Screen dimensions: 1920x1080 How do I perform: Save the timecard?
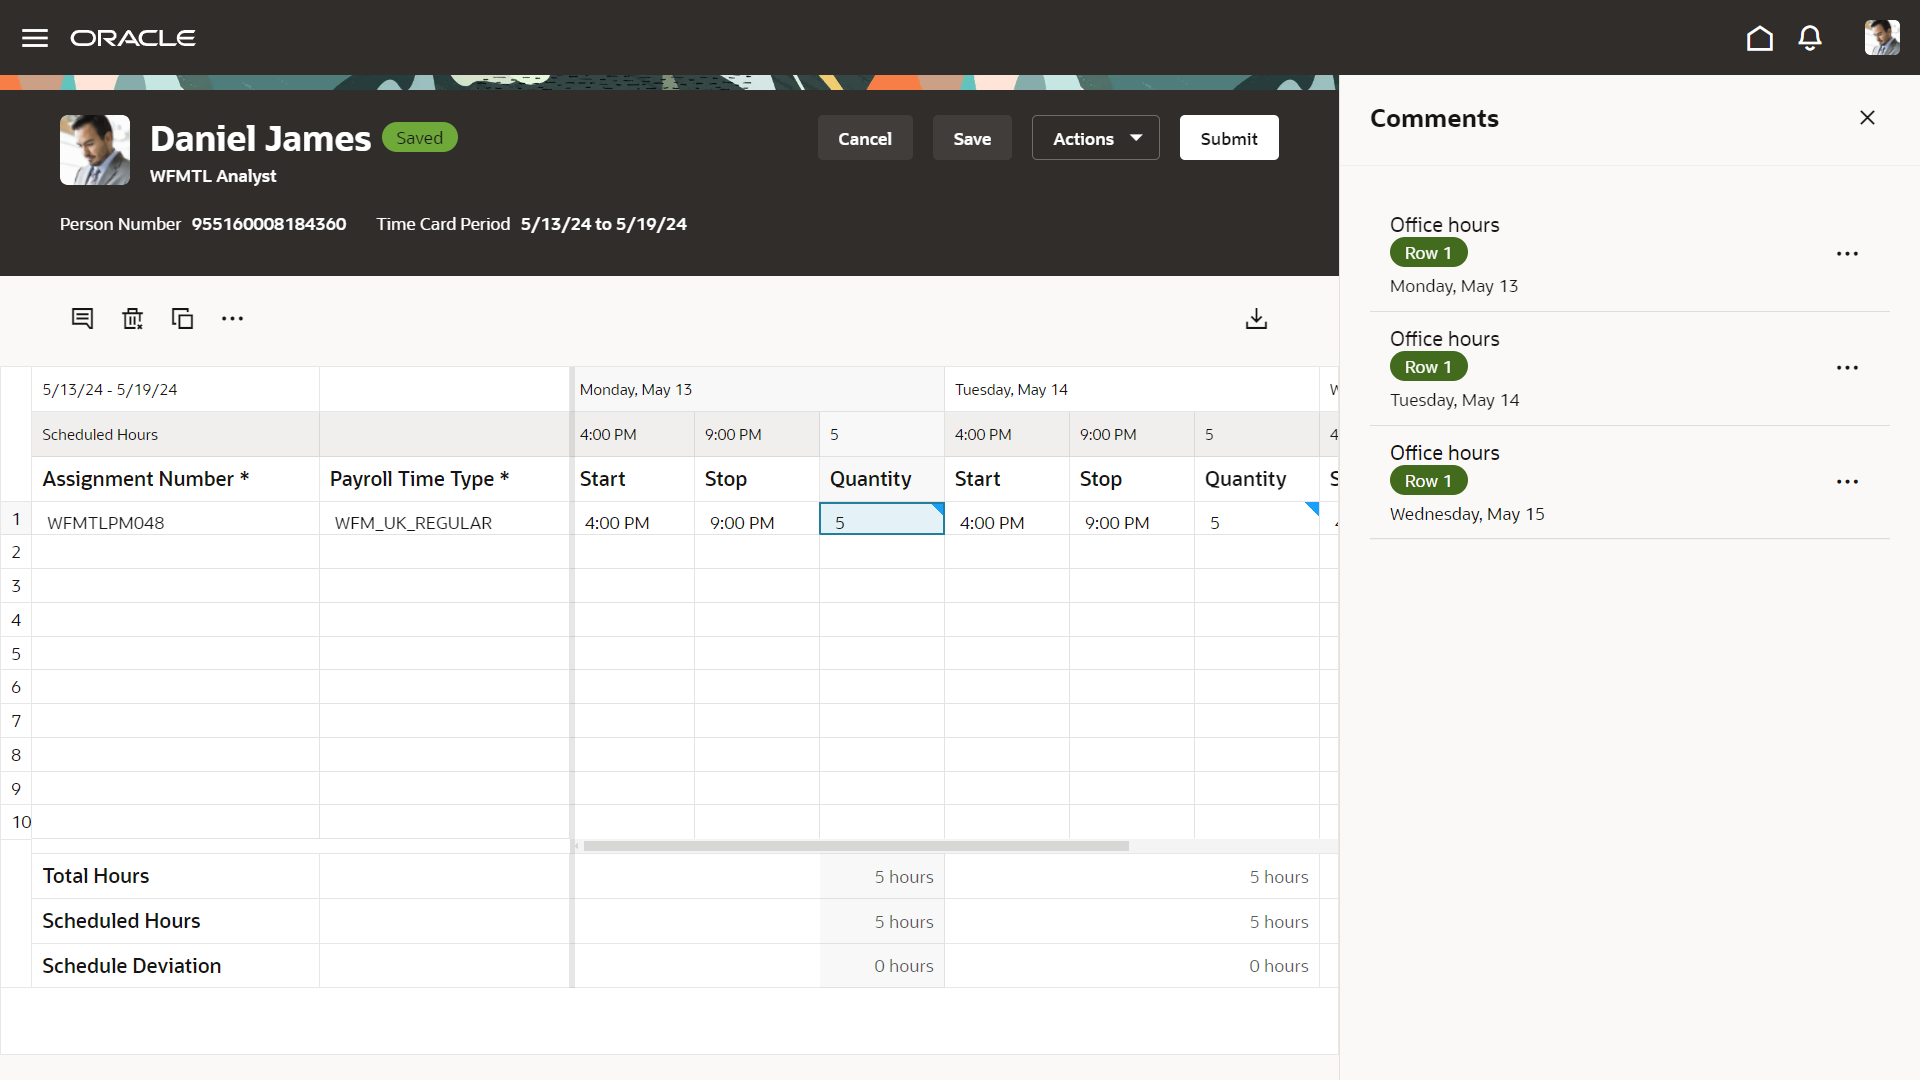point(971,138)
